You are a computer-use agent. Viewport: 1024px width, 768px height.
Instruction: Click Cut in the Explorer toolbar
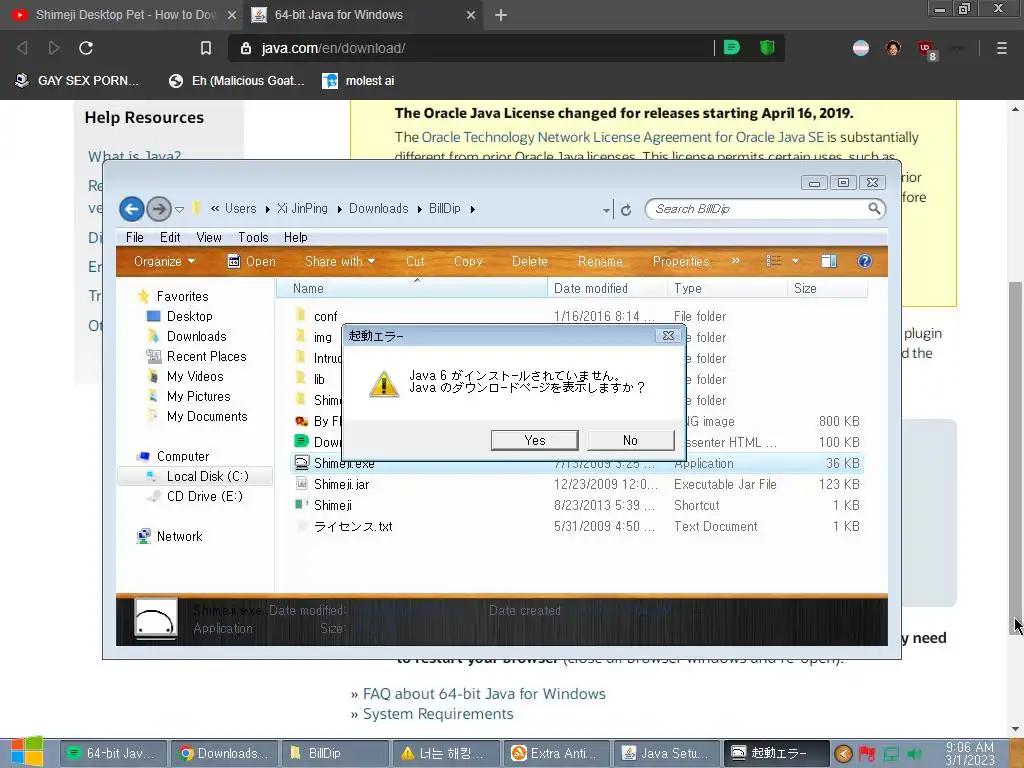click(x=415, y=261)
